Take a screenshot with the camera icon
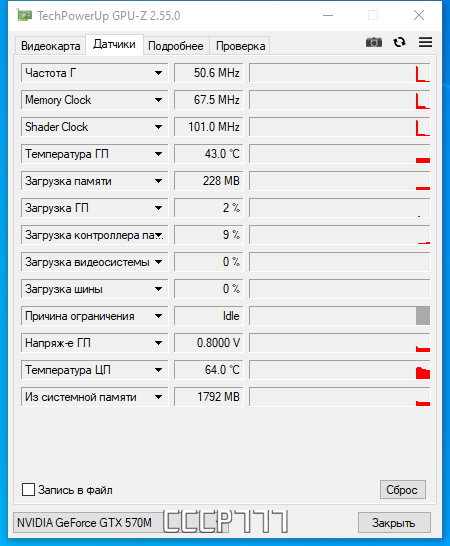This screenshot has width=450, height=546. pyautogui.click(x=374, y=42)
